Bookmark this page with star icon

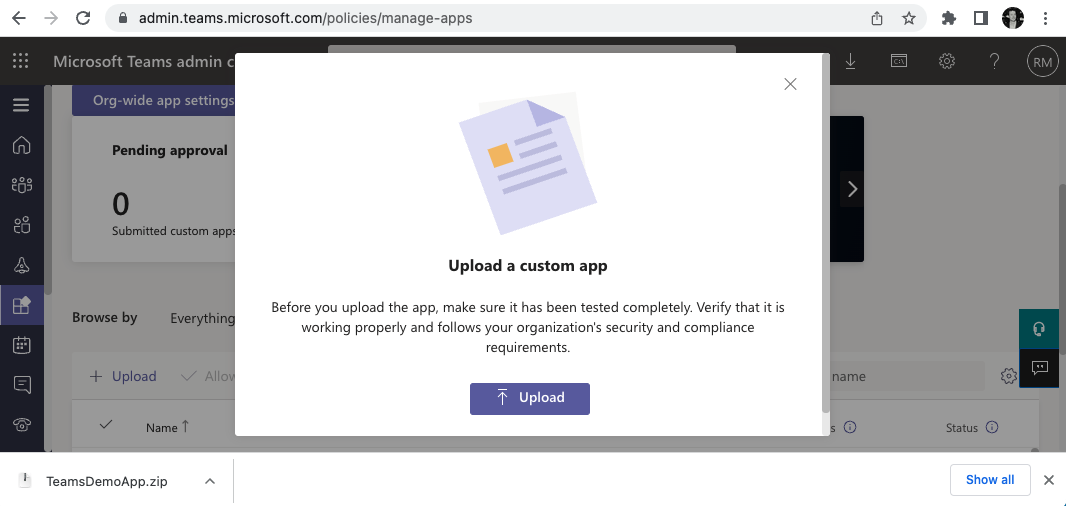[909, 18]
